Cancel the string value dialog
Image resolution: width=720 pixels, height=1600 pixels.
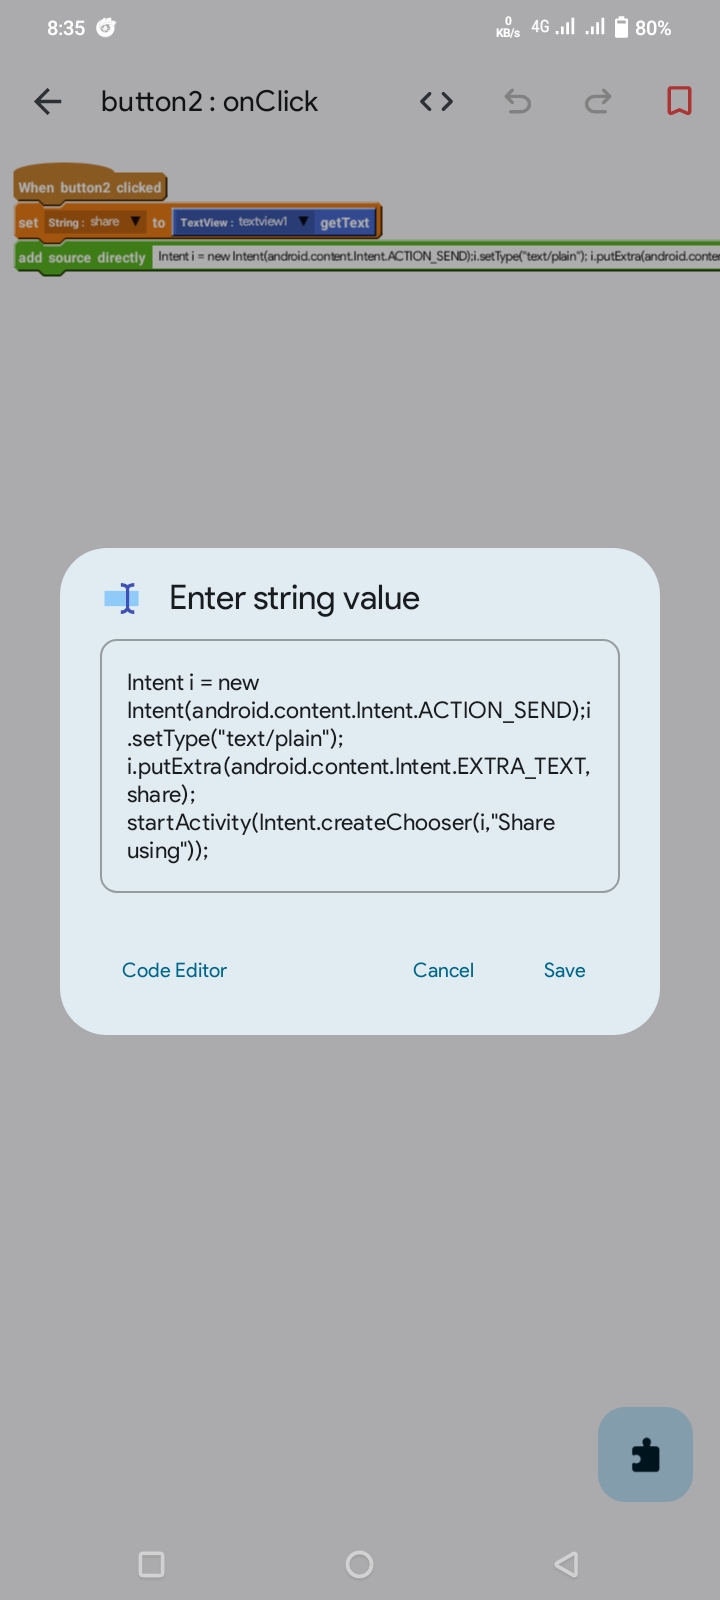pos(443,970)
